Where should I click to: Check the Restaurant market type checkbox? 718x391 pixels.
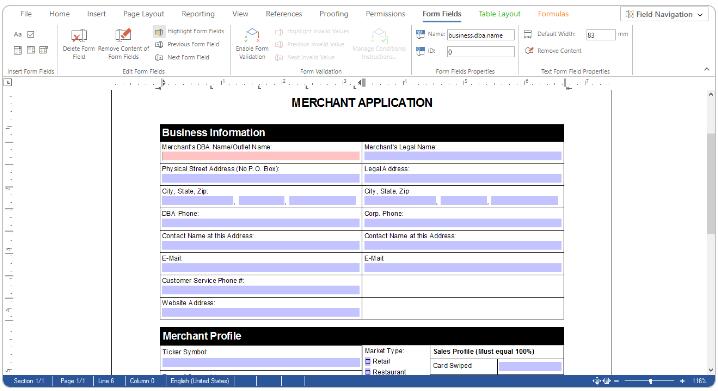[x=368, y=372]
